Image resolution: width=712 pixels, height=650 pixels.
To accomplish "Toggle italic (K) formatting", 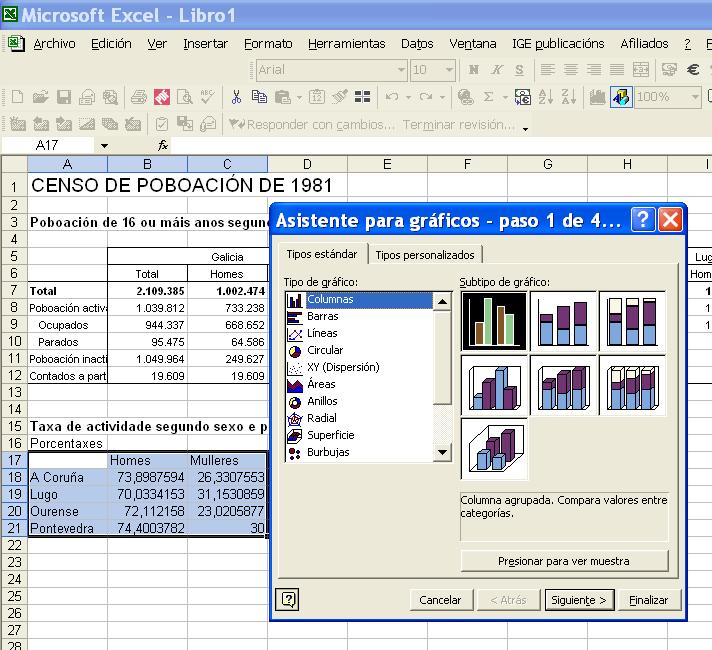I will click(x=497, y=69).
